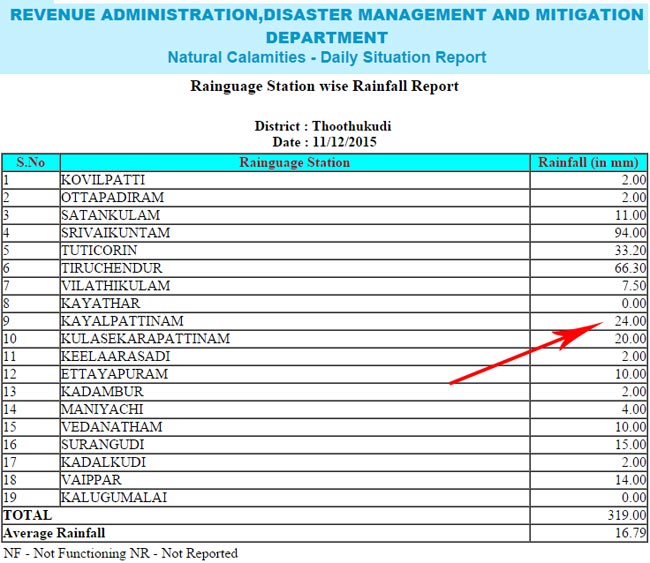Click the 'Natural Calamities - Daily Situation Report' subtitle
Viewport: 650px width, 563px height.
click(327, 57)
